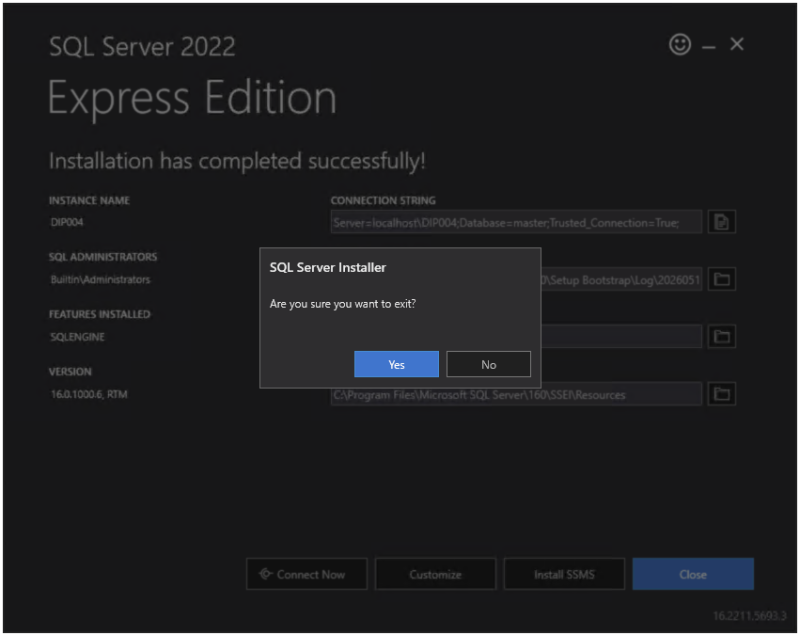The image size is (800, 635).
Task: Select the instance name DIP004
Action: [x=67, y=222]
